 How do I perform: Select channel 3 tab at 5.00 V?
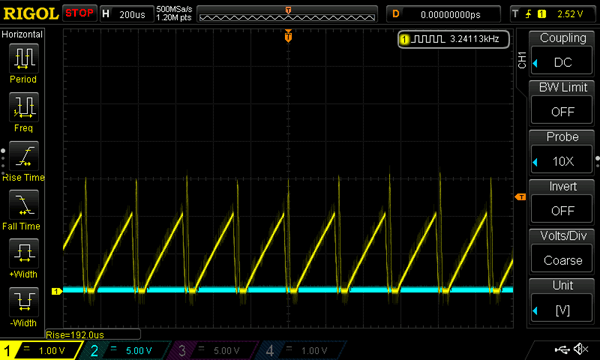214,350
